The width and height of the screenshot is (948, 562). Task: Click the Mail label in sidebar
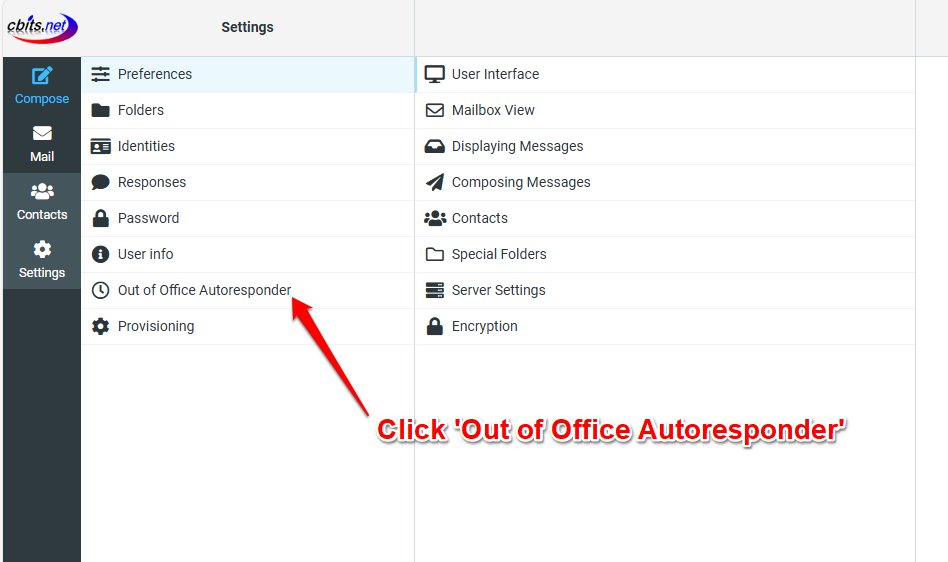click(42, 157)
